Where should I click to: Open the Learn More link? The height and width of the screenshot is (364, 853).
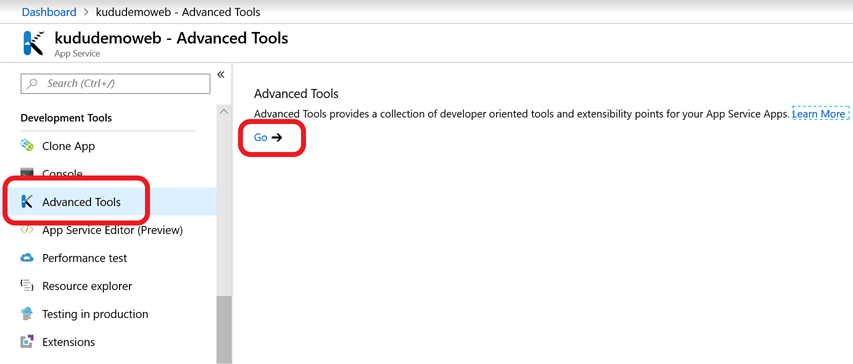(818, 114)
